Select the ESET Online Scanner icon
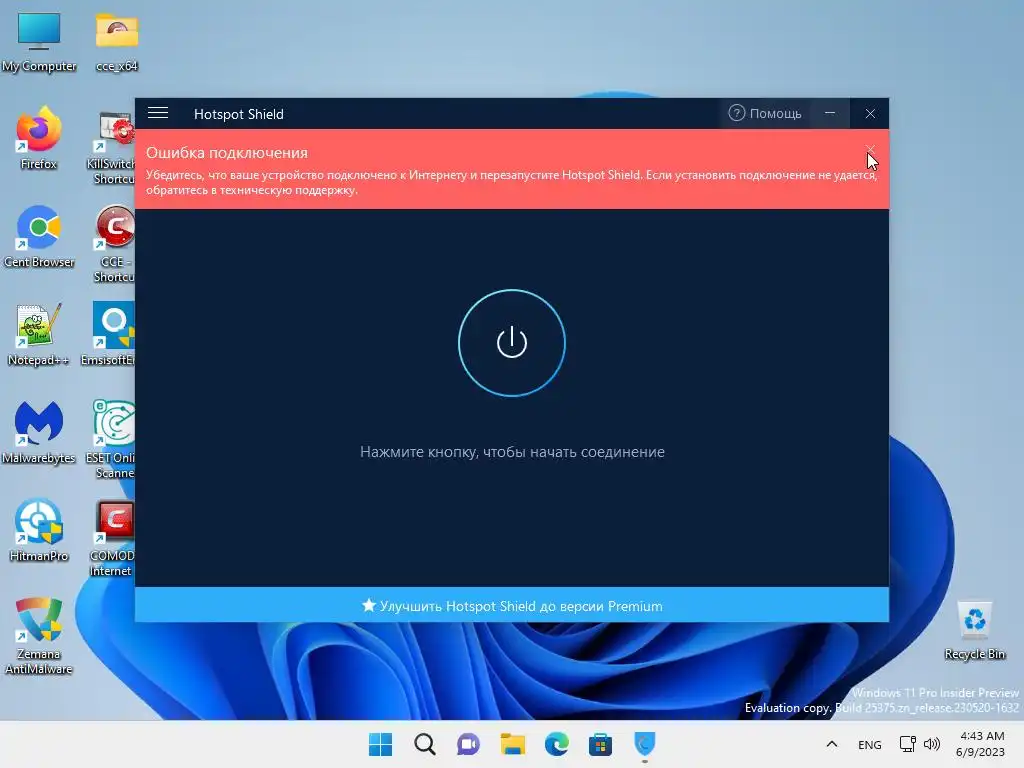 112,440
